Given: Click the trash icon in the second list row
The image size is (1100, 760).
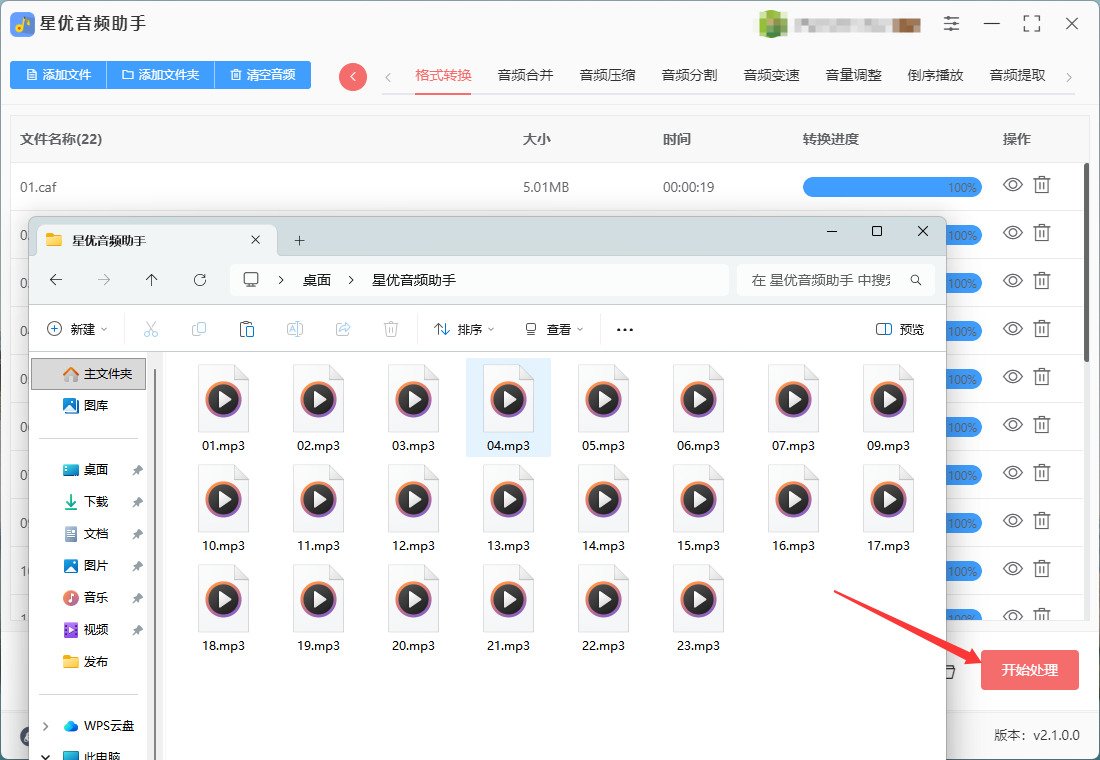Looking at the screenshot, I should (1042, 233).
